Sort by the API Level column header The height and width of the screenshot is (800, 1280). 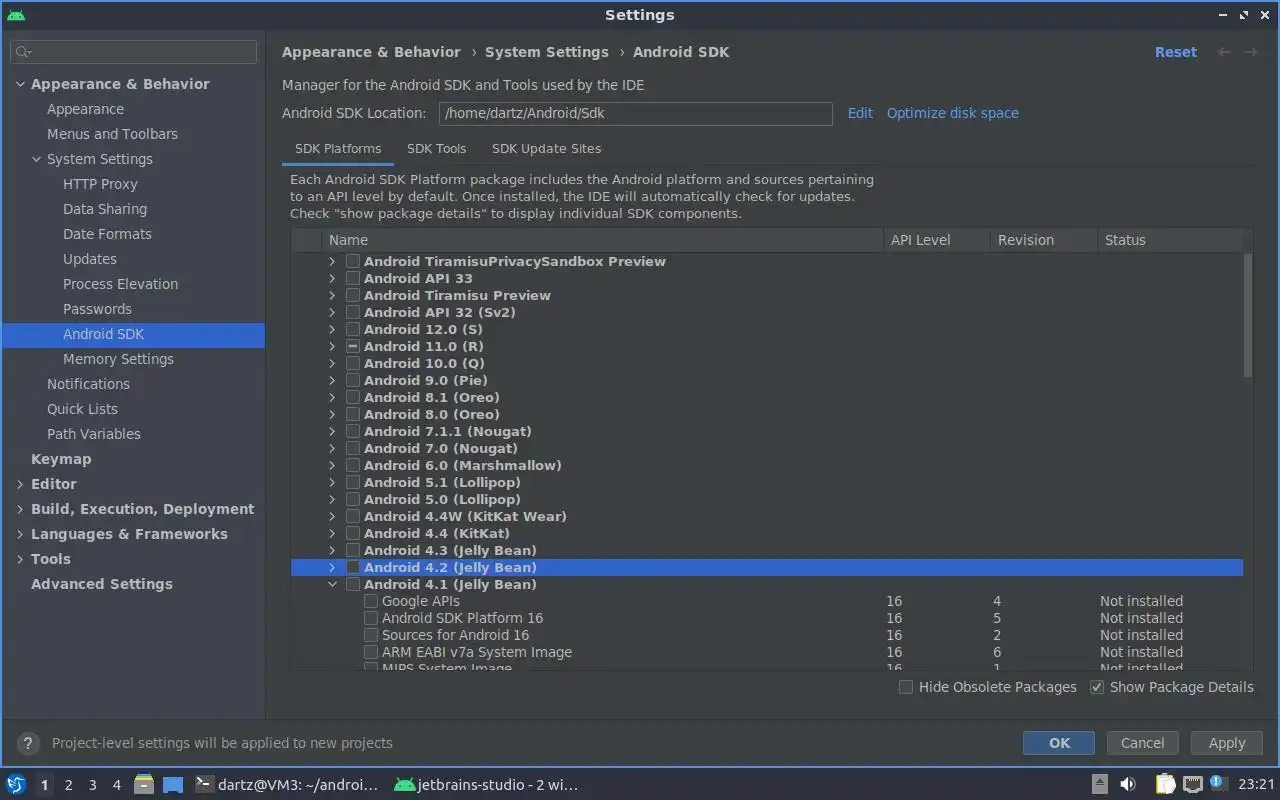(935, 240)
